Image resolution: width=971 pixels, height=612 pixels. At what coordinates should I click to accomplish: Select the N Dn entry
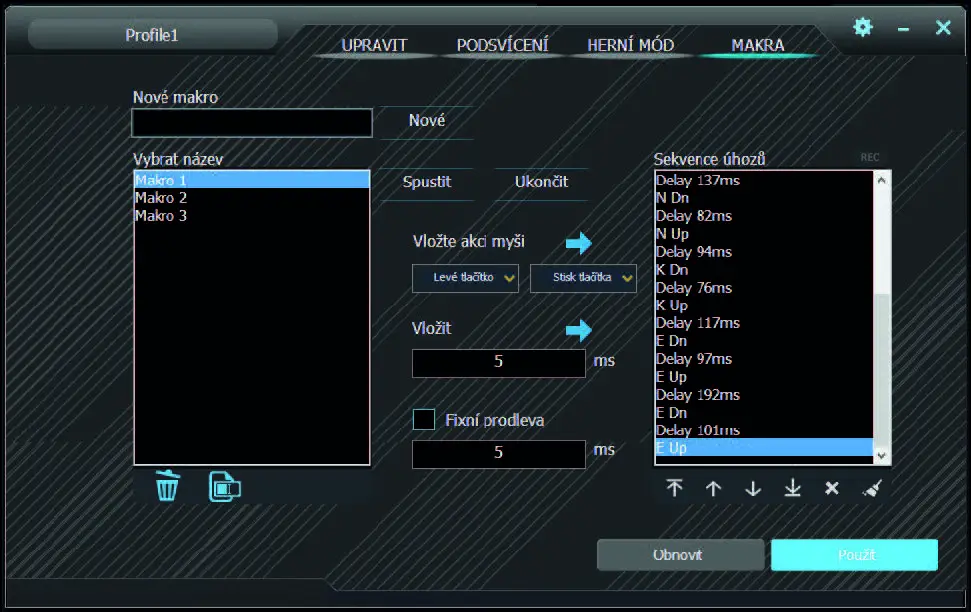[764, 198]
